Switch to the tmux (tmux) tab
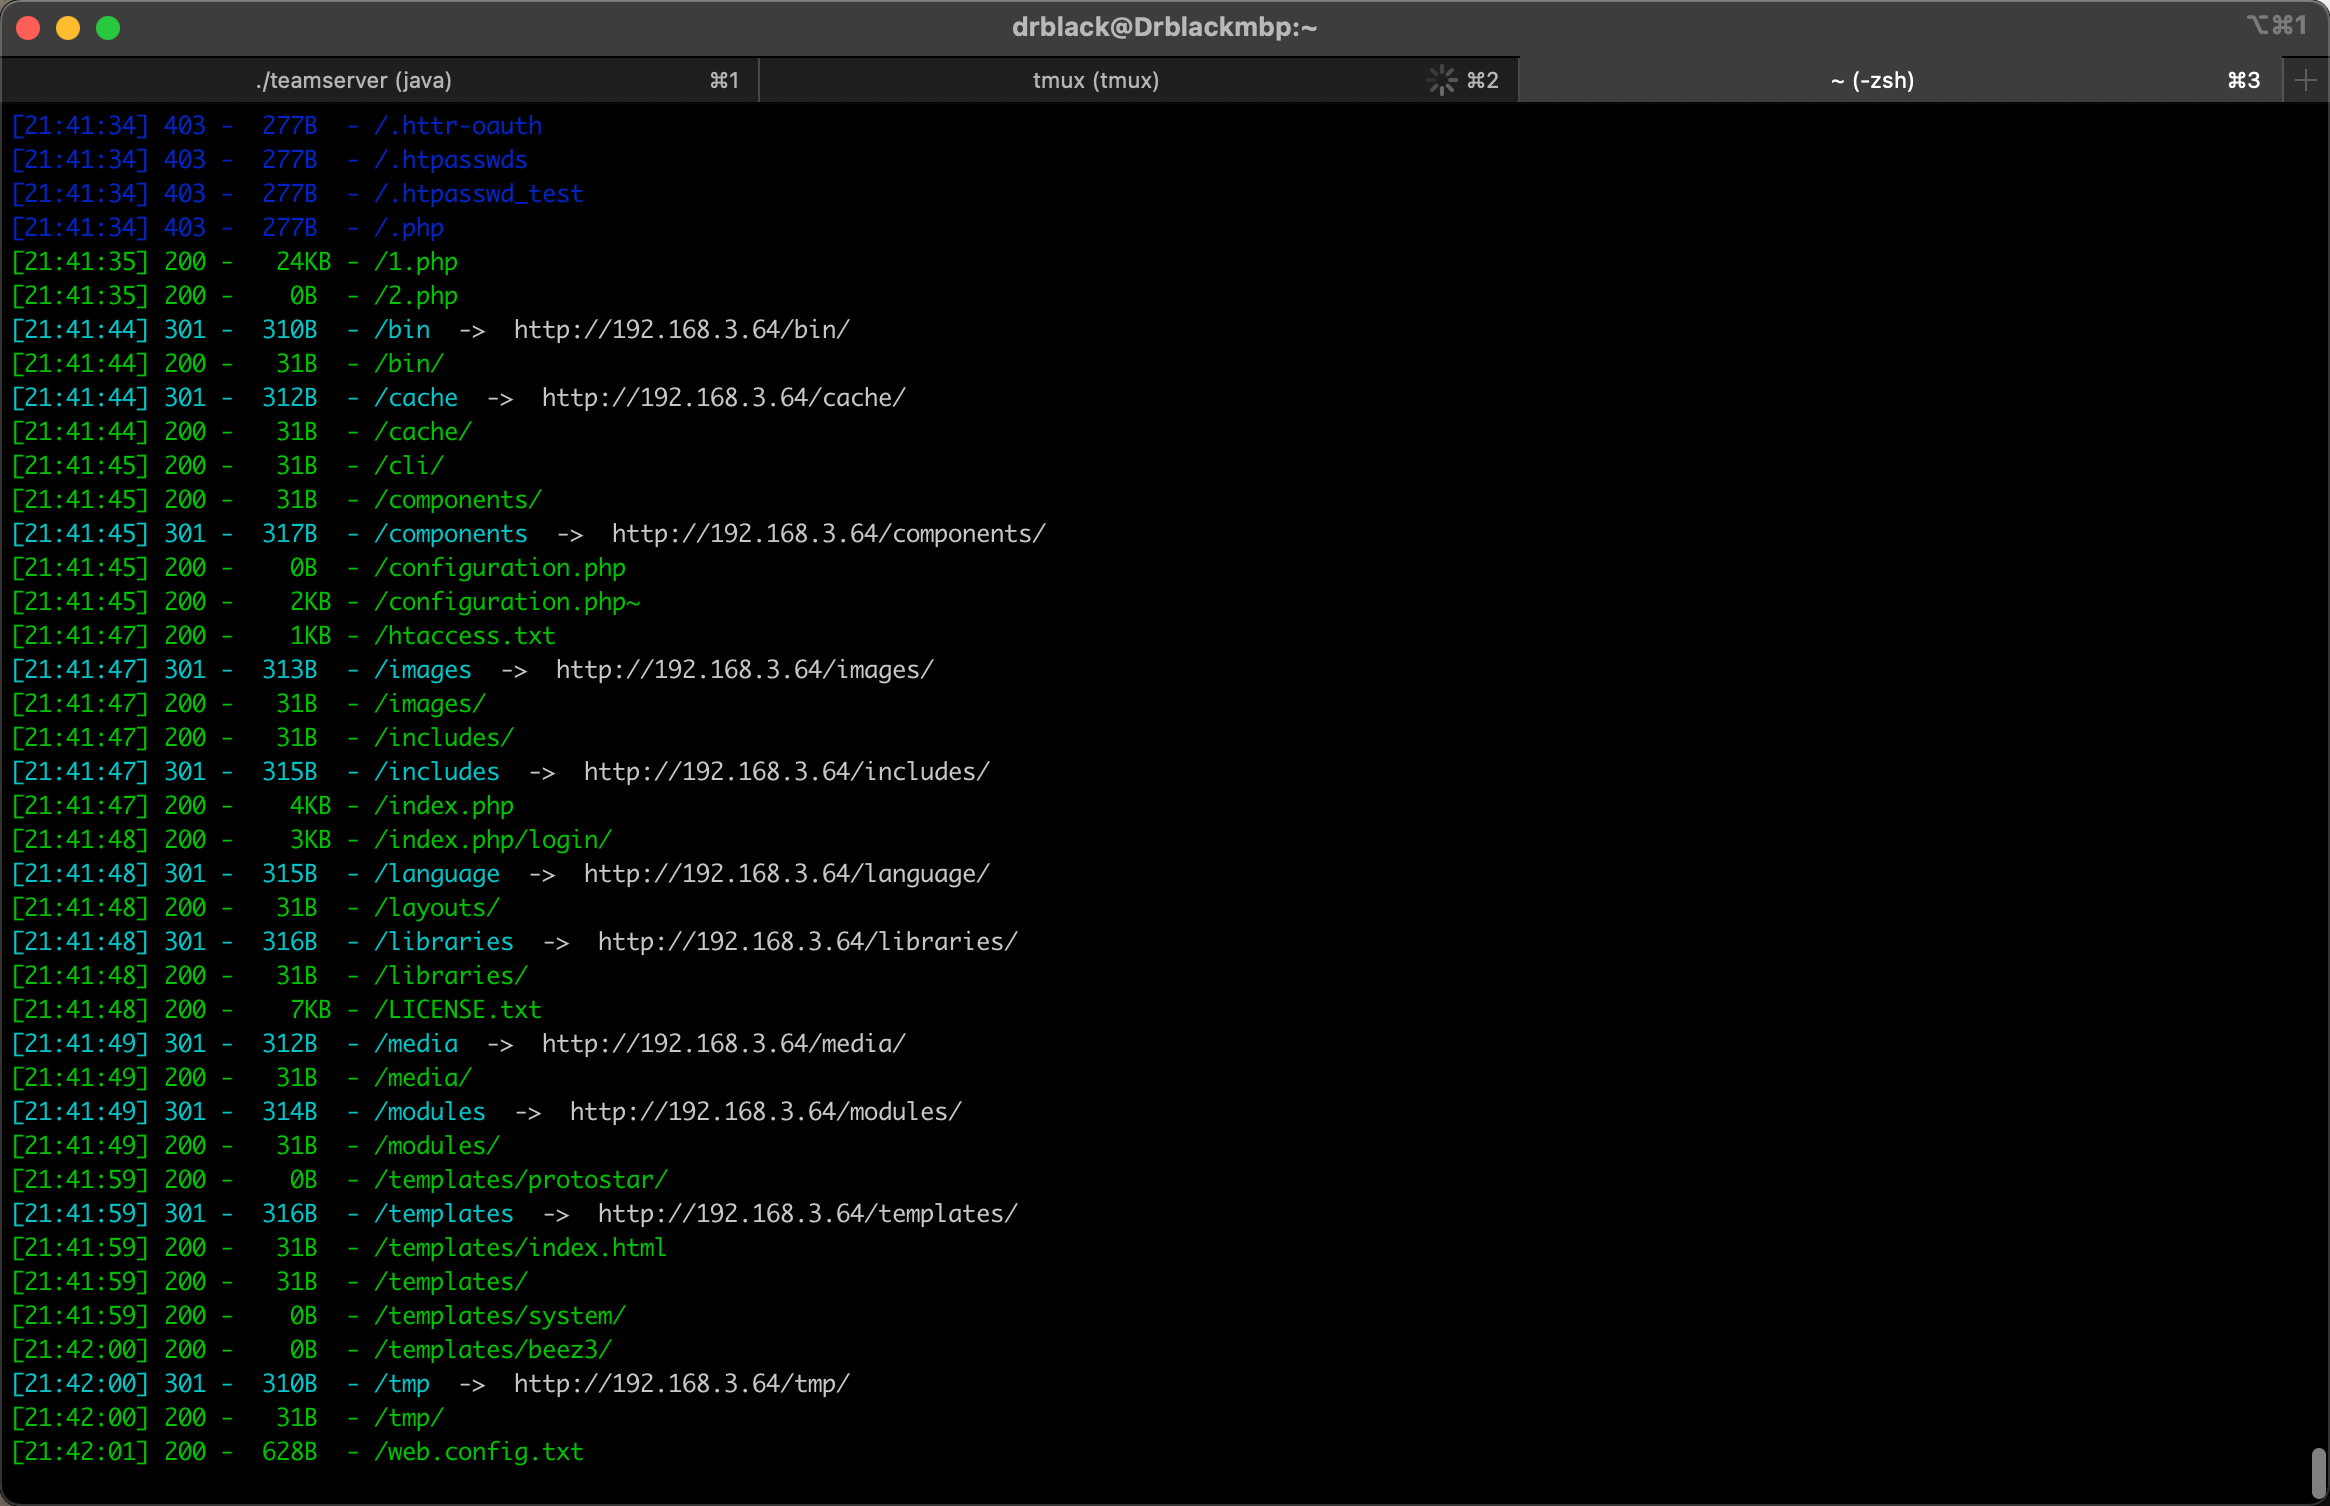 click(x=1139, y=80)
